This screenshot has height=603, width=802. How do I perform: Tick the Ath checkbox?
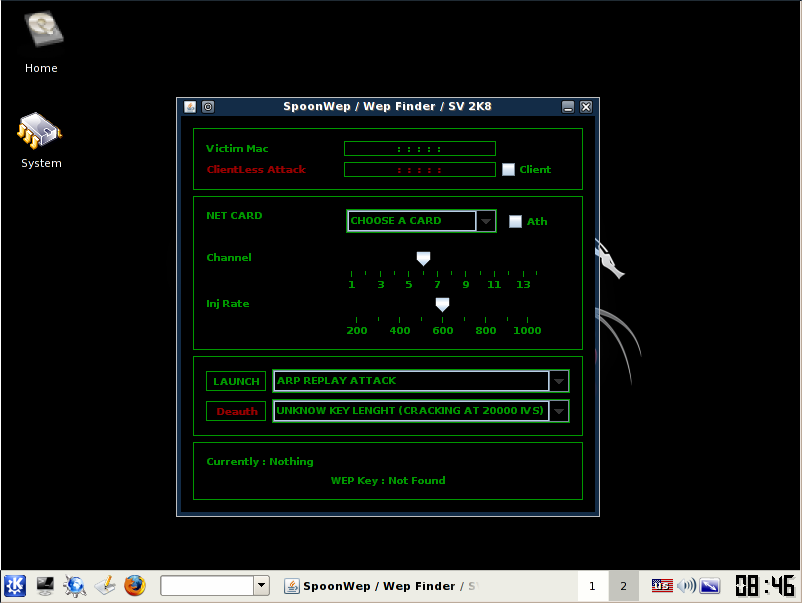tap(515, 221)
